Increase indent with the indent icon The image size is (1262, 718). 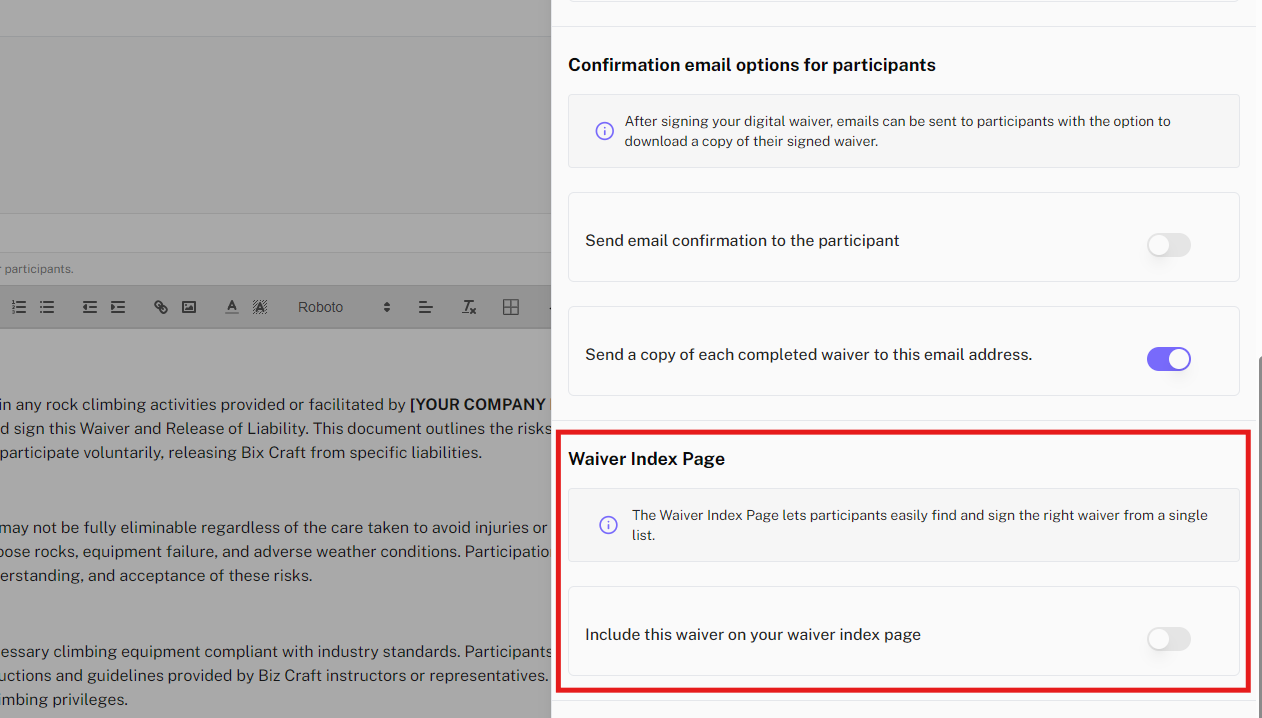[118, 307]
